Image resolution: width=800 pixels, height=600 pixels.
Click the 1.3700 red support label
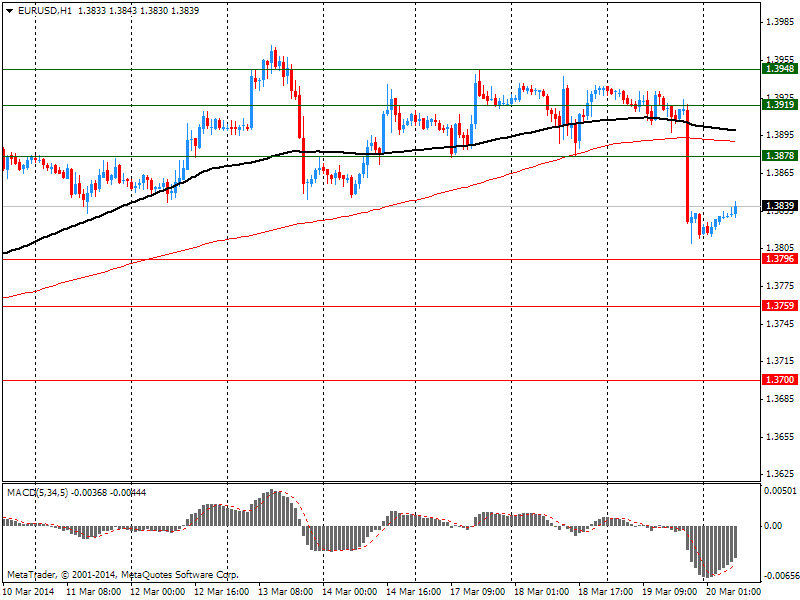pos(780,380)
